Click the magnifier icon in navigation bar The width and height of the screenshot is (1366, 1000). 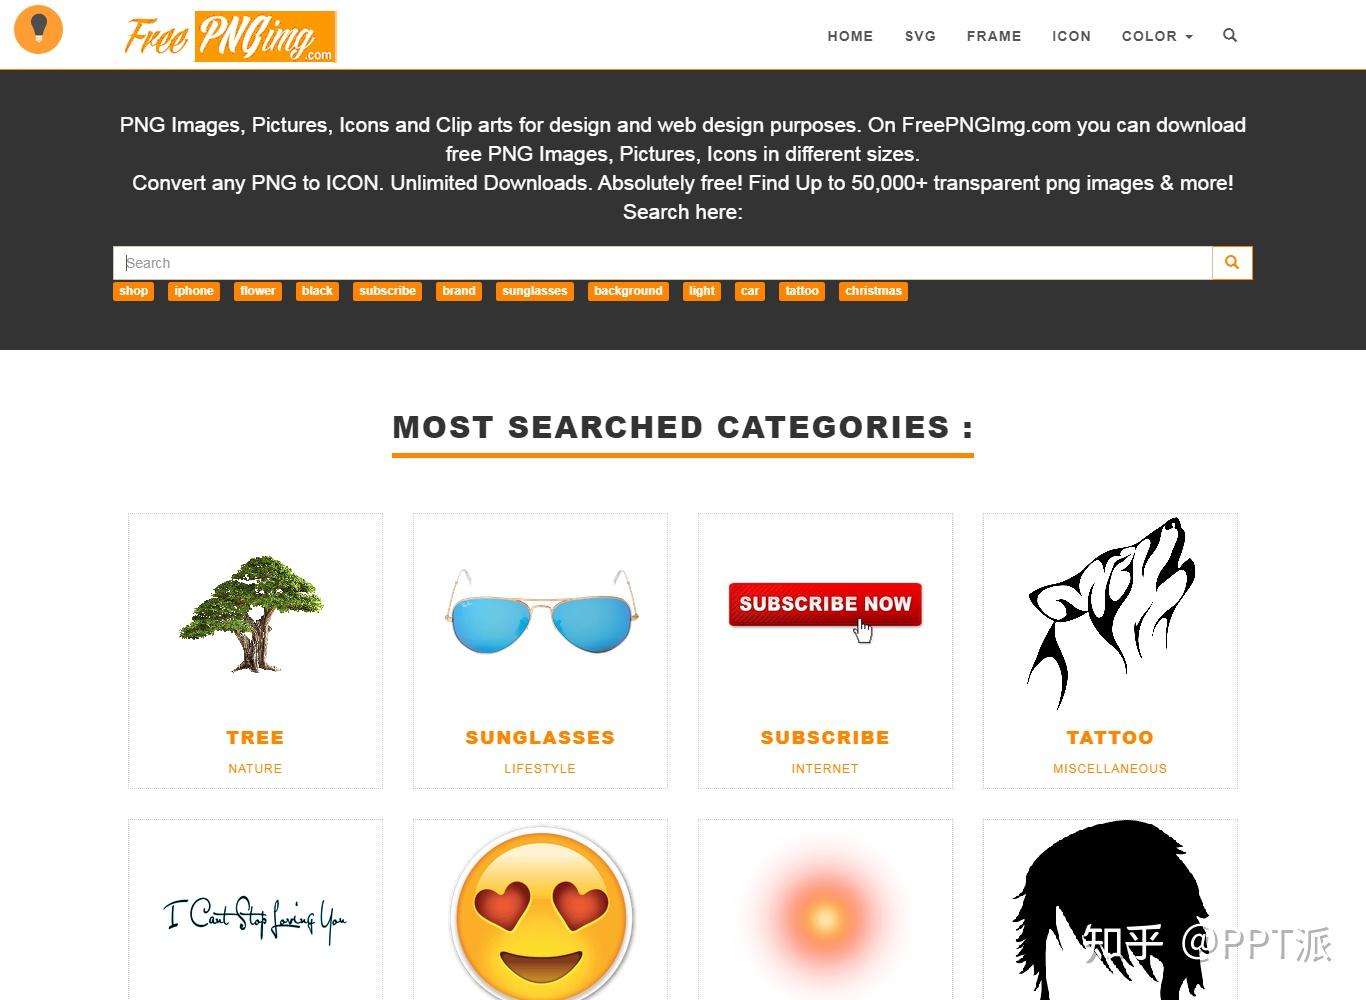(x=1230, y=35)
